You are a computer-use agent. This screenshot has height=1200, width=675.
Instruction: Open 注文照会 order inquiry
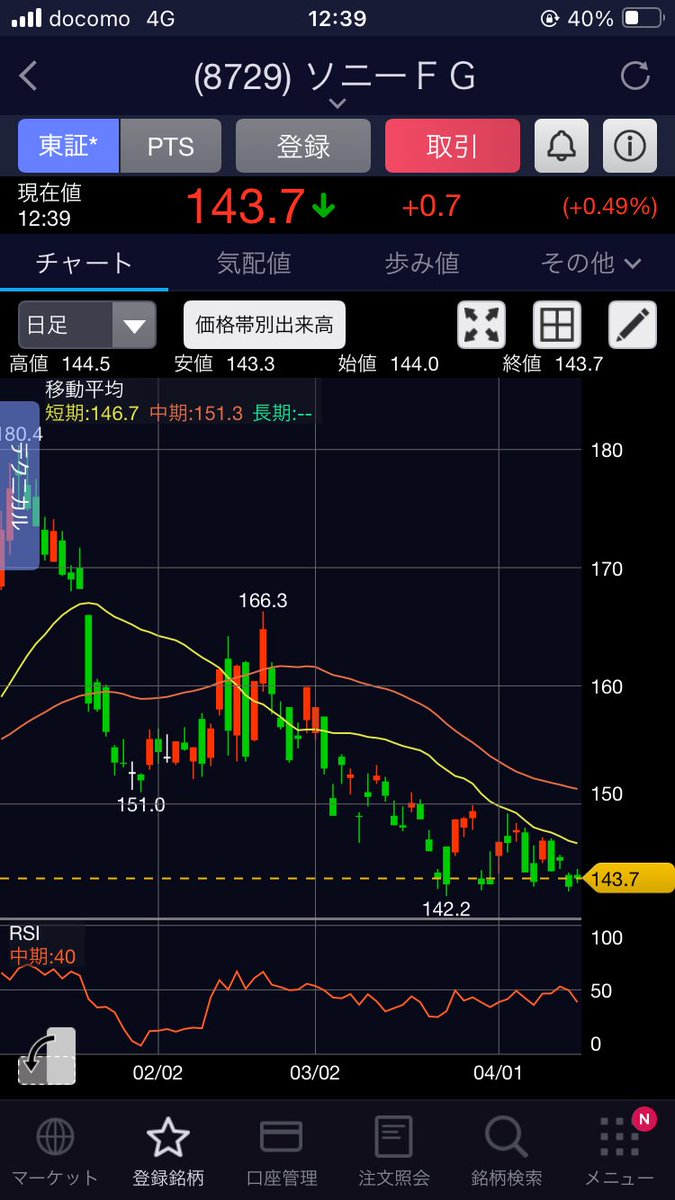[394, 1153]
